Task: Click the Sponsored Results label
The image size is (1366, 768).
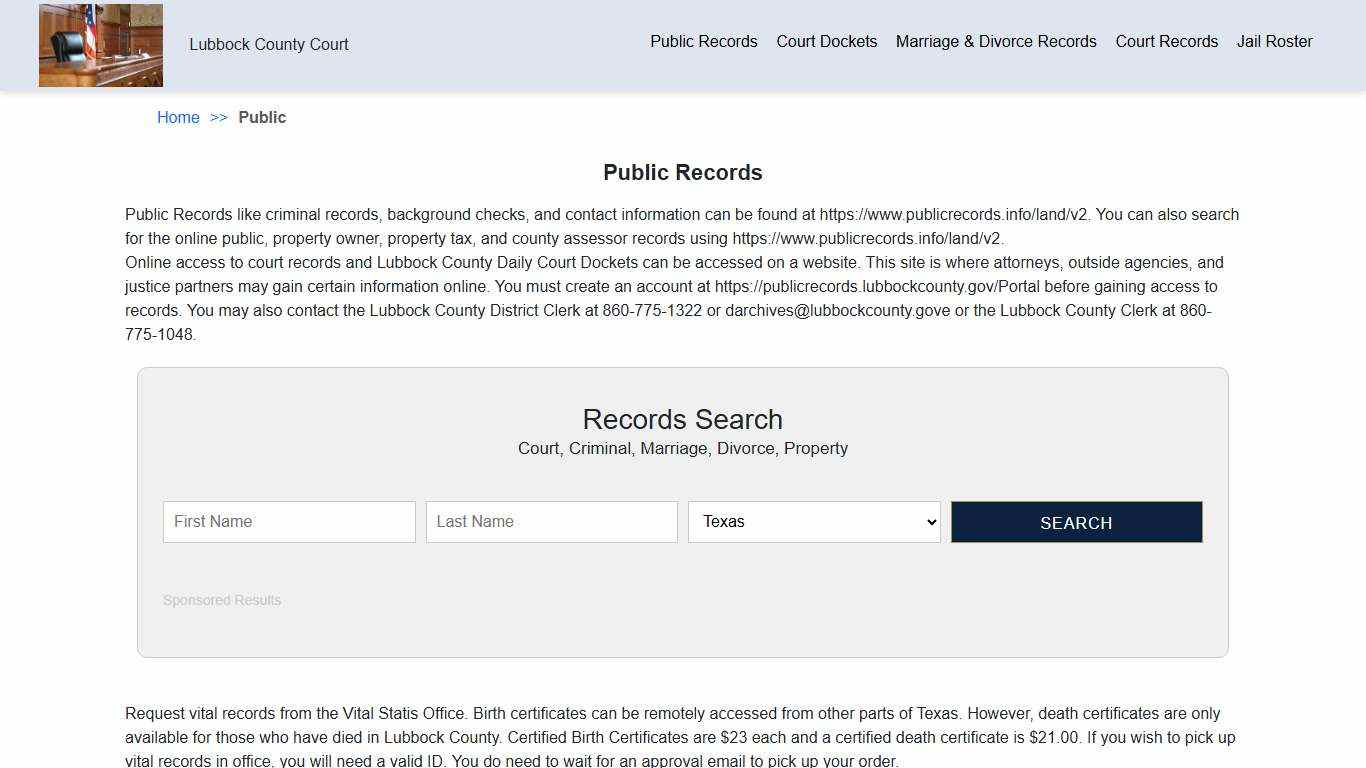Action: pyautogui.click(x=222, y=600)
